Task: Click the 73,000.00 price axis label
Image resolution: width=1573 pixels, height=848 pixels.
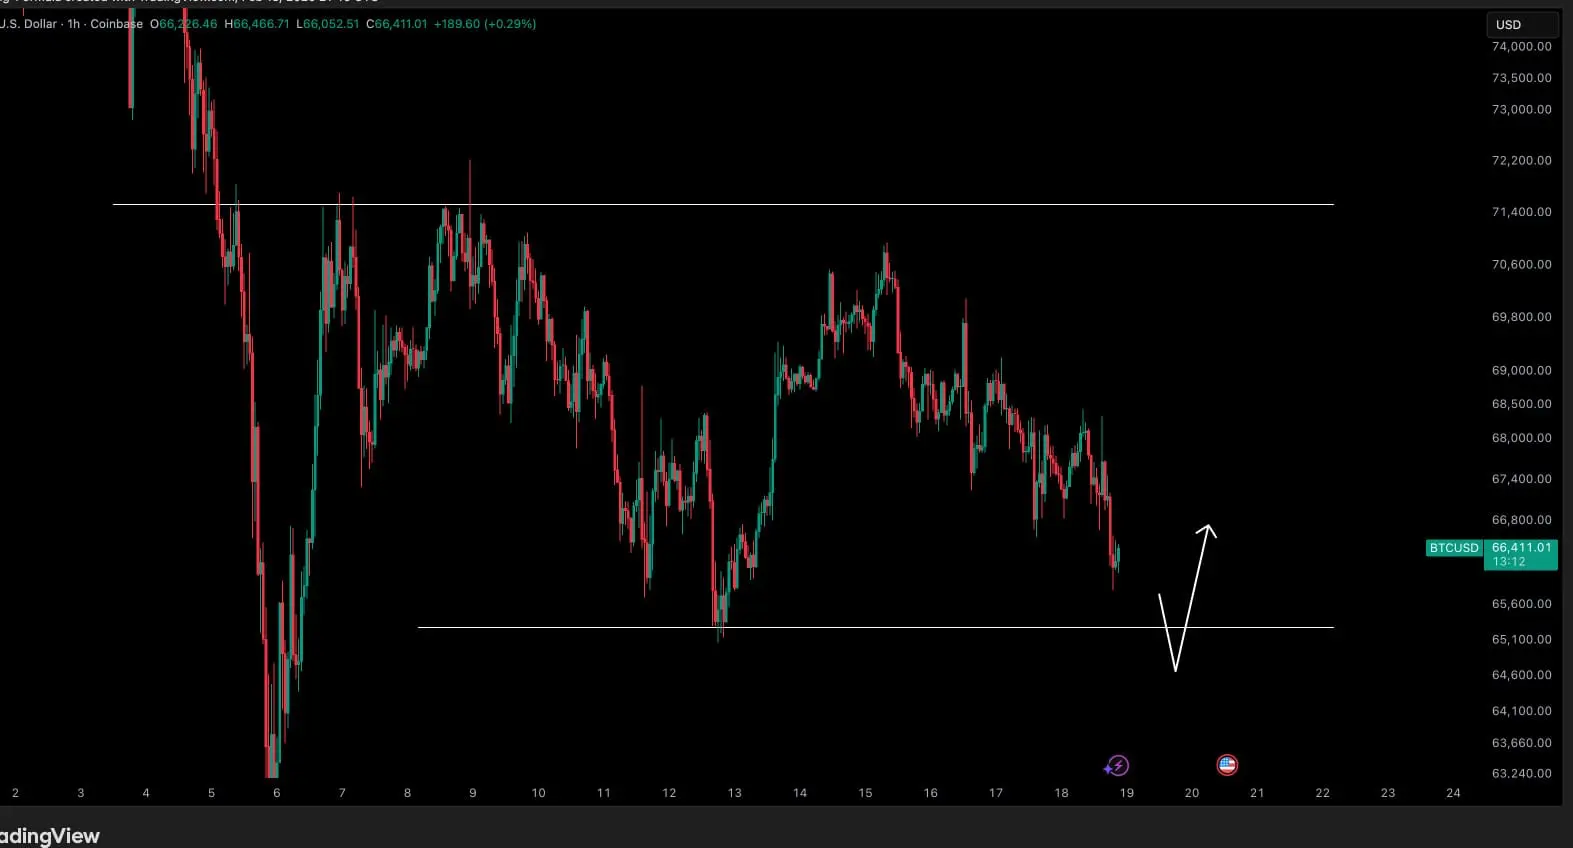Action: [x=1521, y=110]
